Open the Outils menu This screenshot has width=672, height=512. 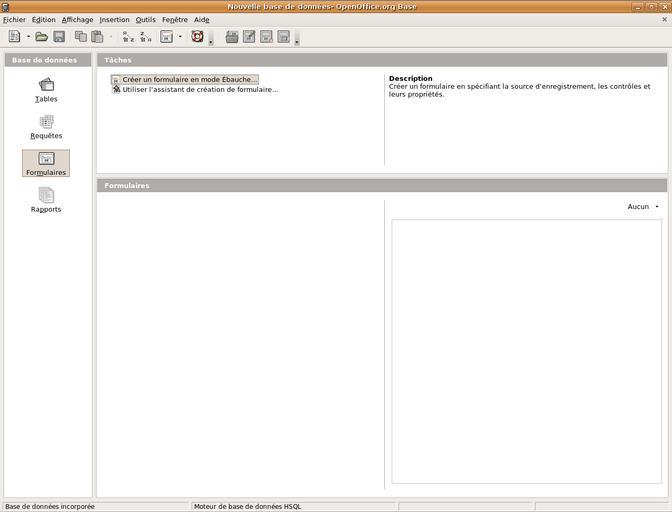(x=146, y=19)
